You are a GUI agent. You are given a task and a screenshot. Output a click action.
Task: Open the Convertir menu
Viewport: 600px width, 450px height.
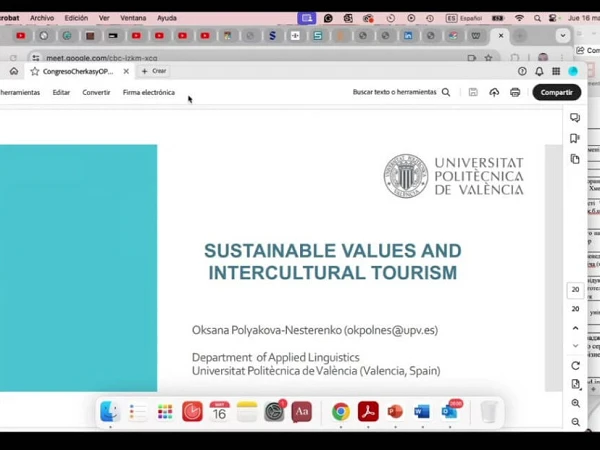coord(96,92)
